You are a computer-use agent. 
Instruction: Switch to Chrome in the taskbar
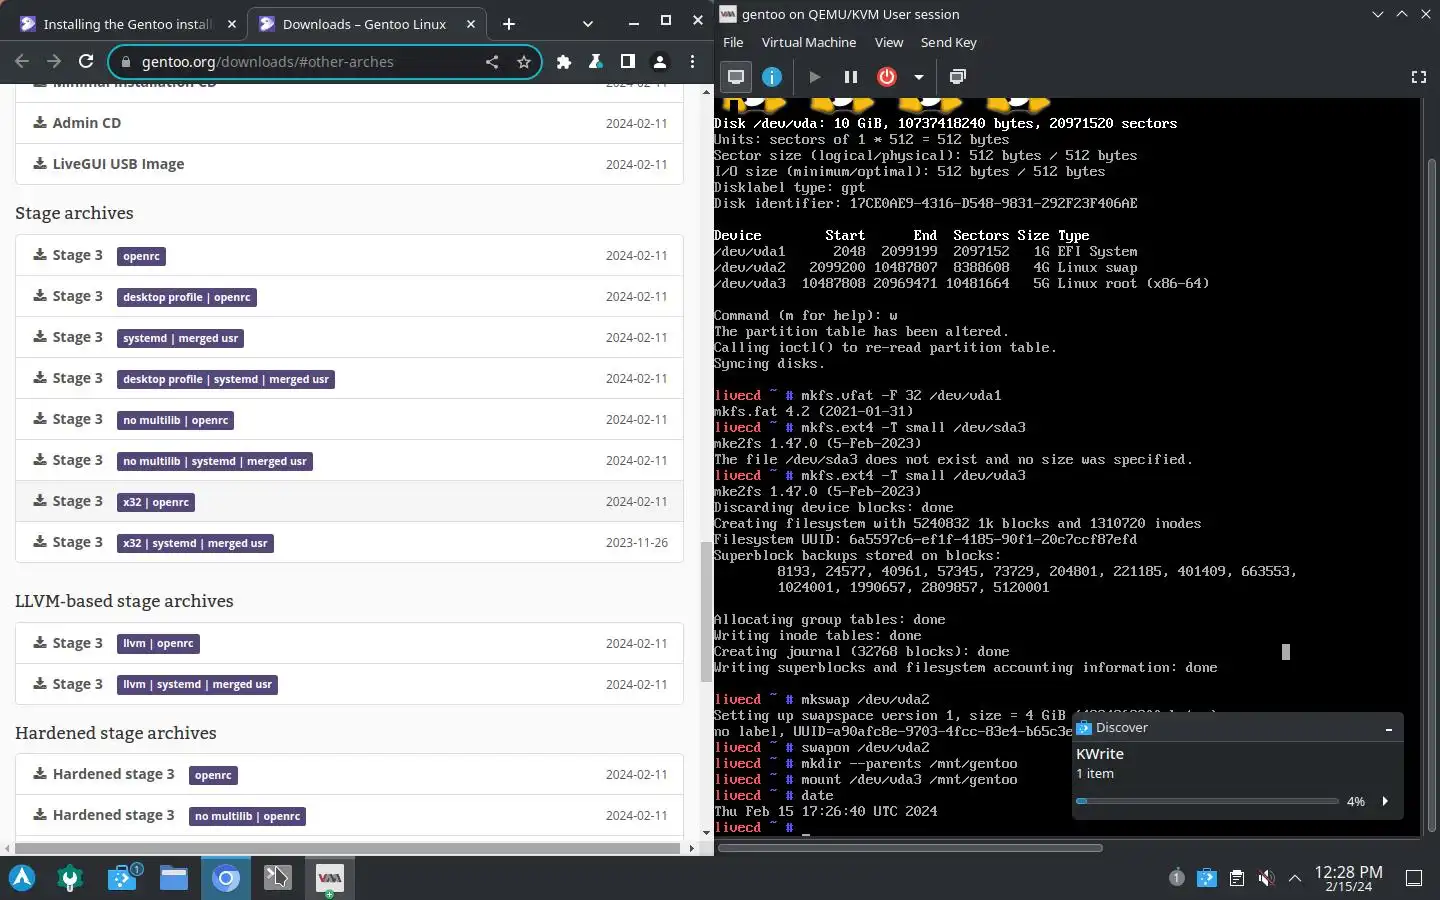pos(226,878)
